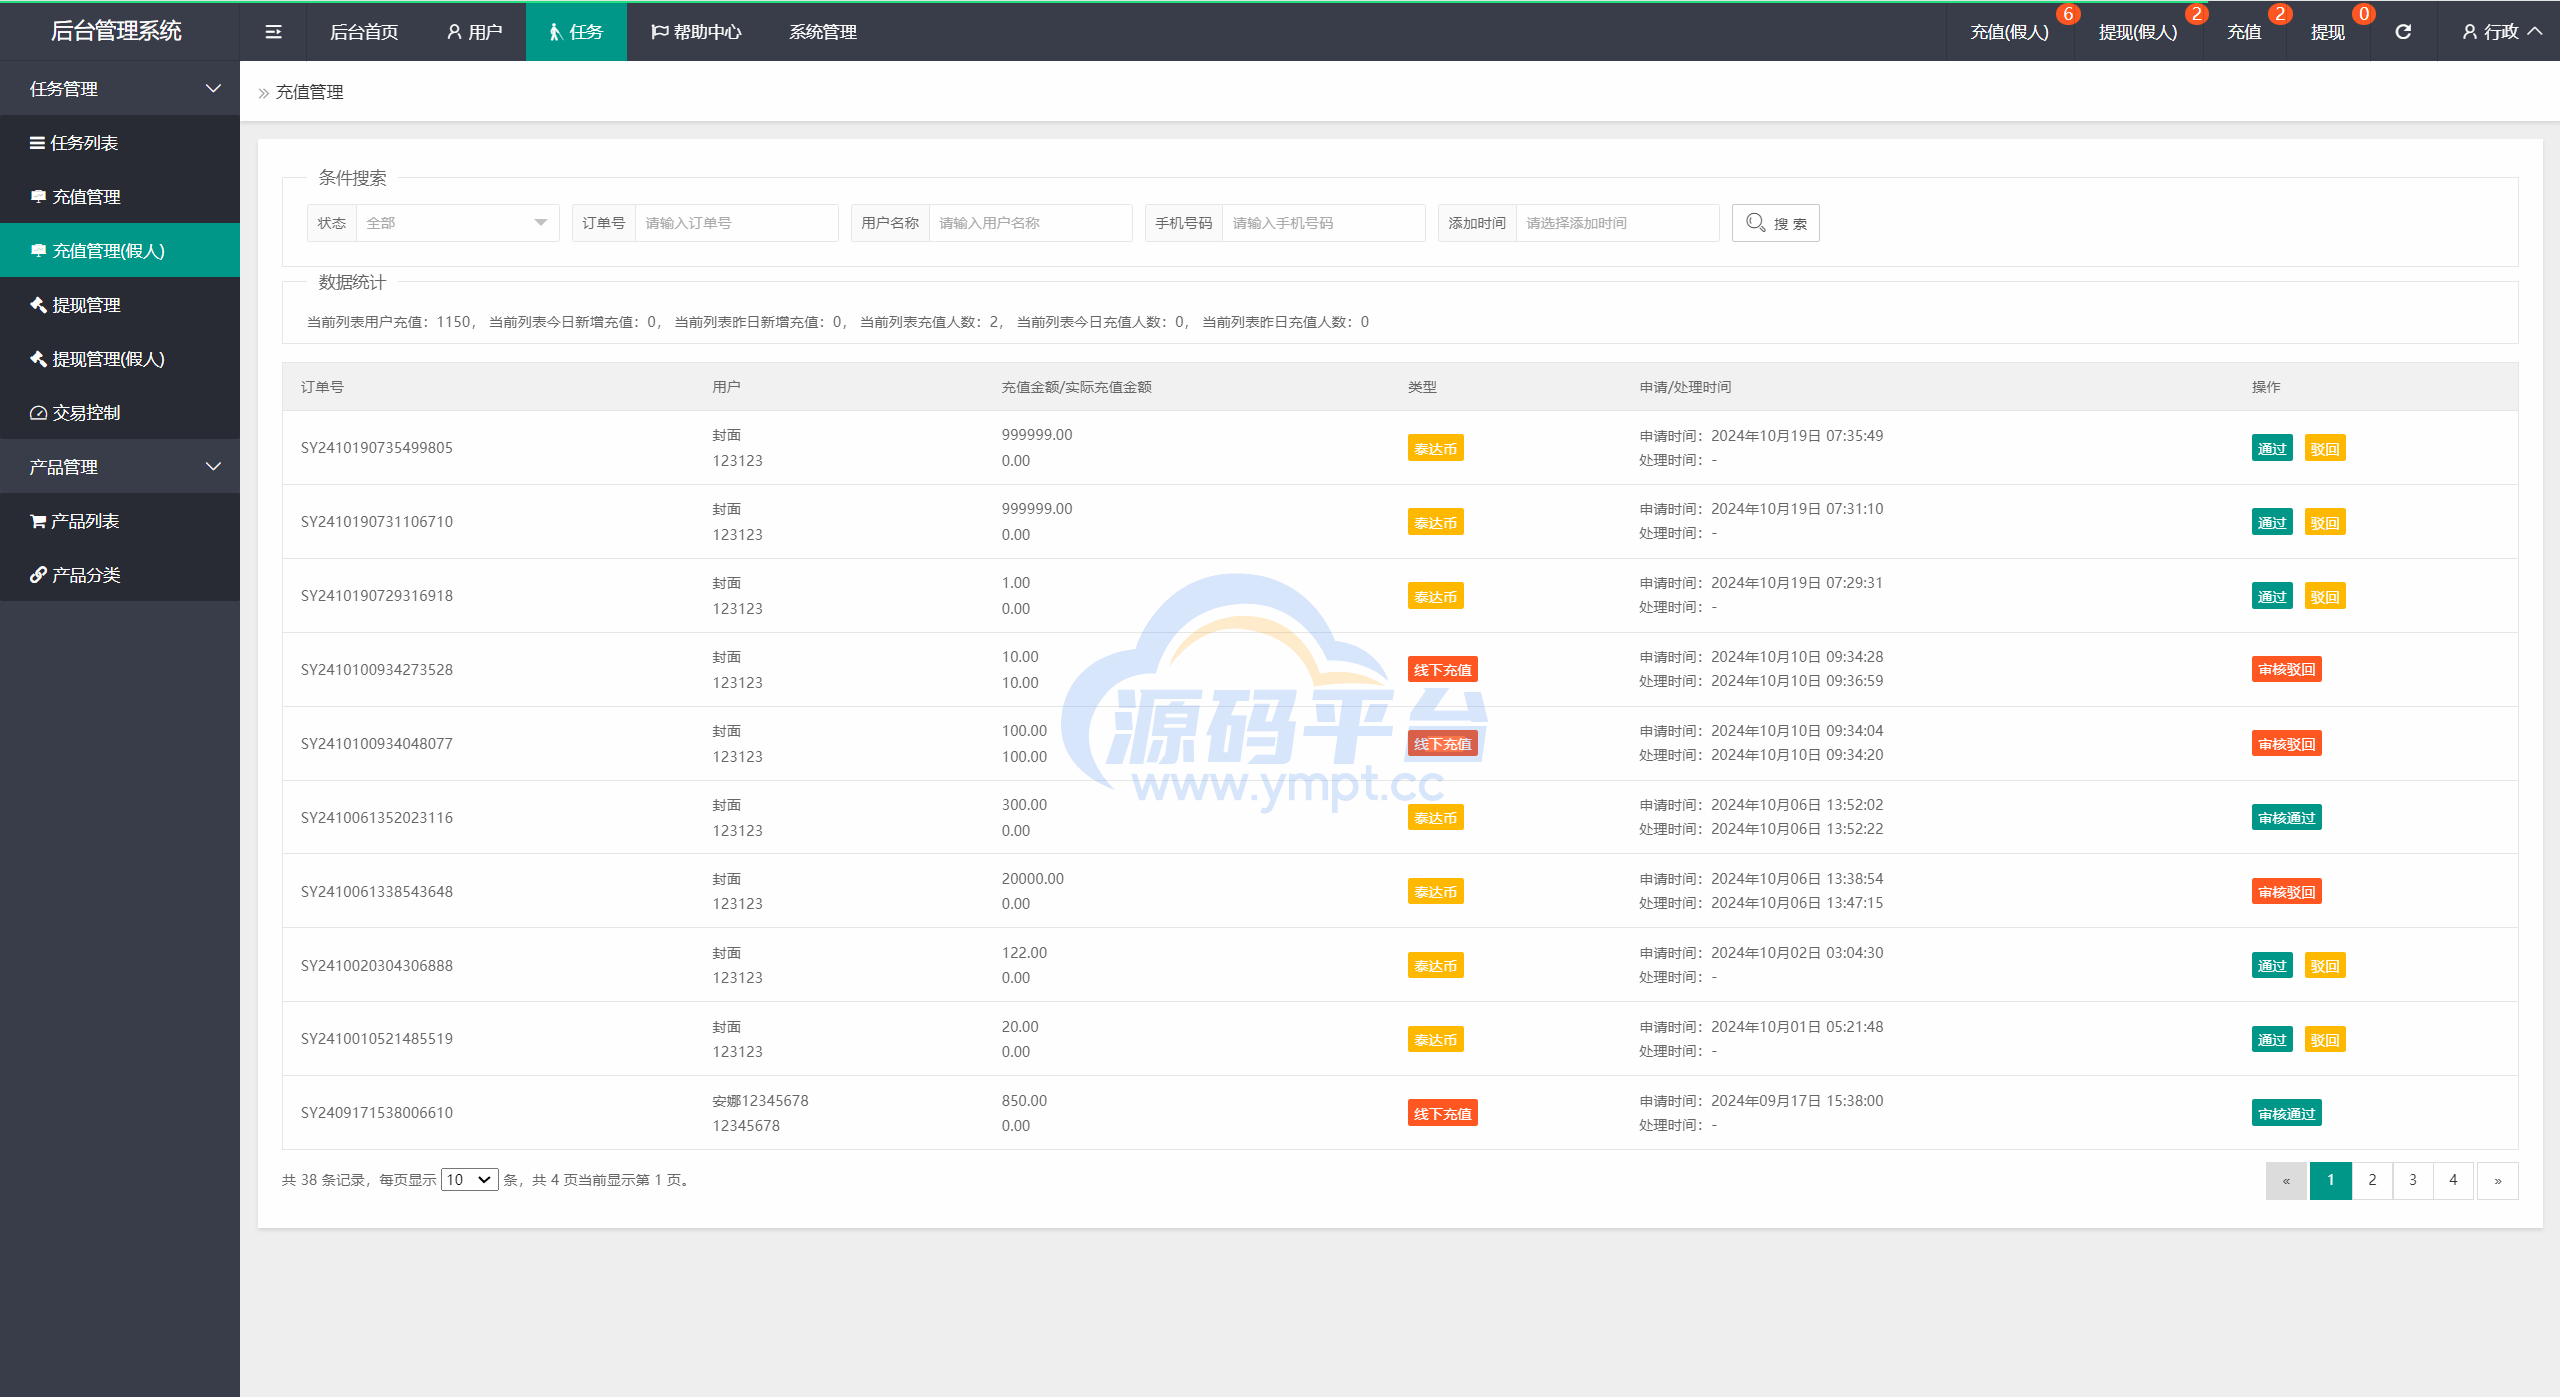Open the records-per-page selector showing 10
Screen dimensions: 2560x1397
pyautogui.click(x=469, y=1180)
